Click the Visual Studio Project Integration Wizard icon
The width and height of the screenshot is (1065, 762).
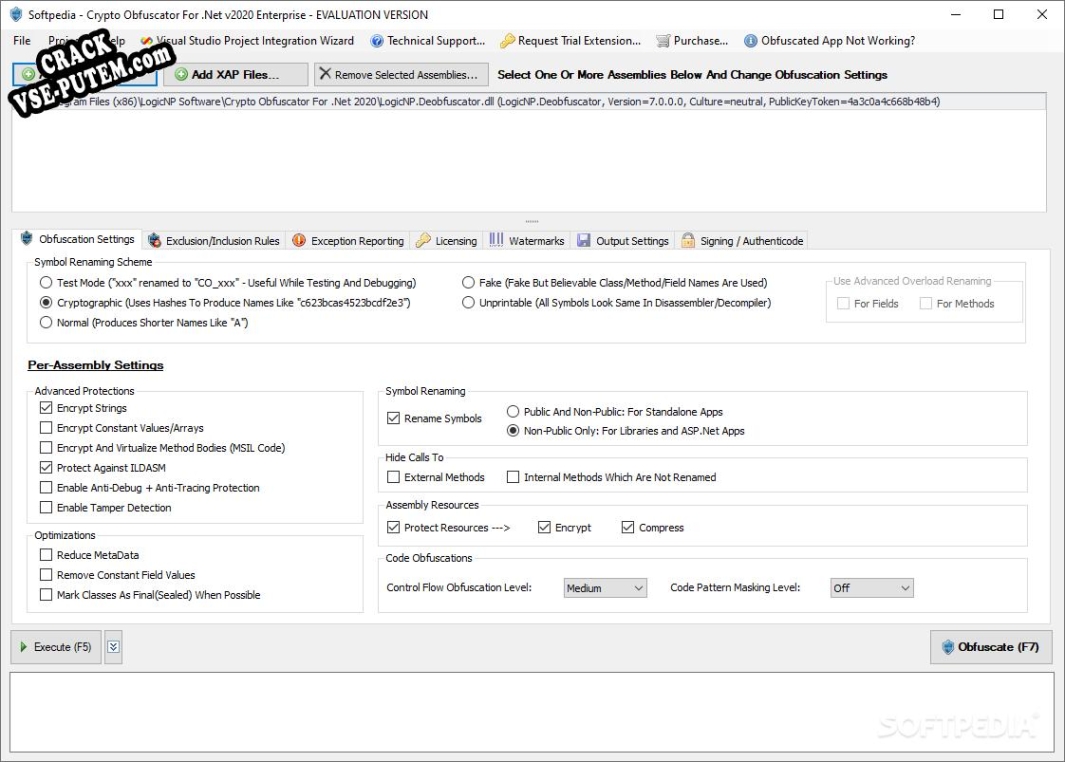point(146,41)
